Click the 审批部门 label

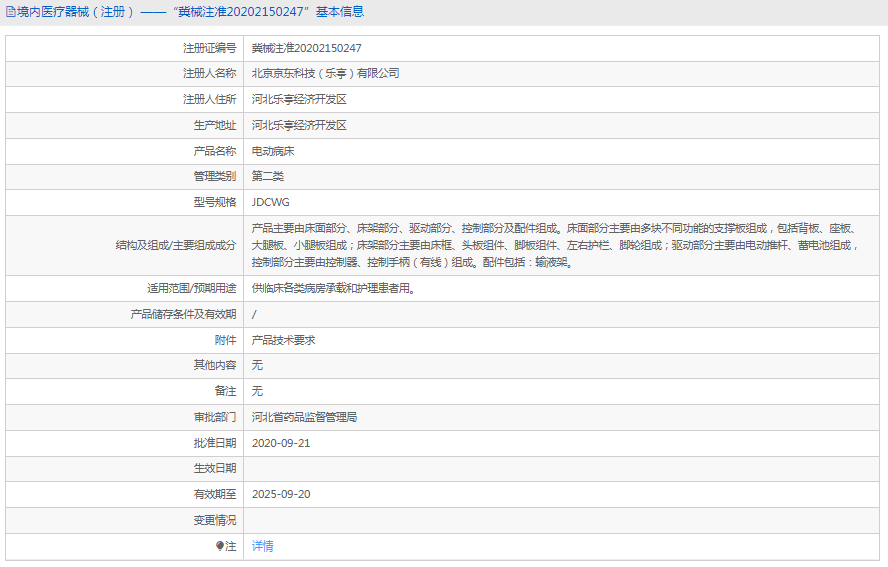tap(215, 417)
